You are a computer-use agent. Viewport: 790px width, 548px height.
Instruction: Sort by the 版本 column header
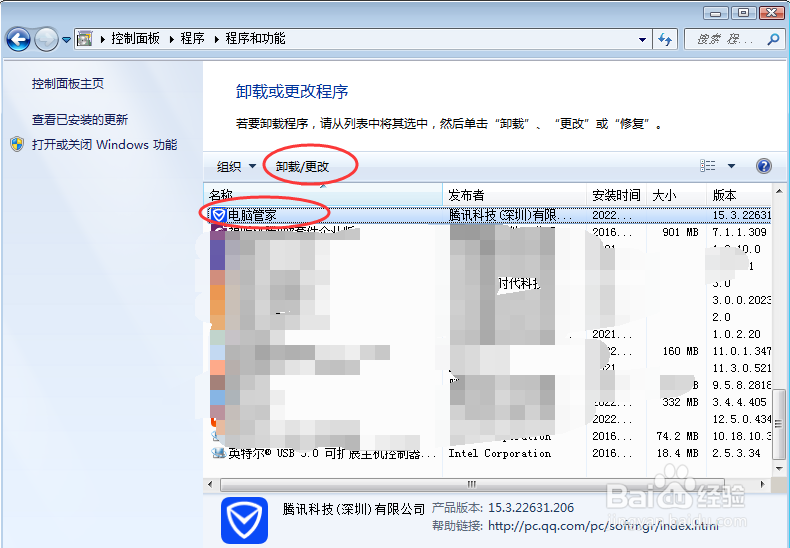(x=739, y=195)
